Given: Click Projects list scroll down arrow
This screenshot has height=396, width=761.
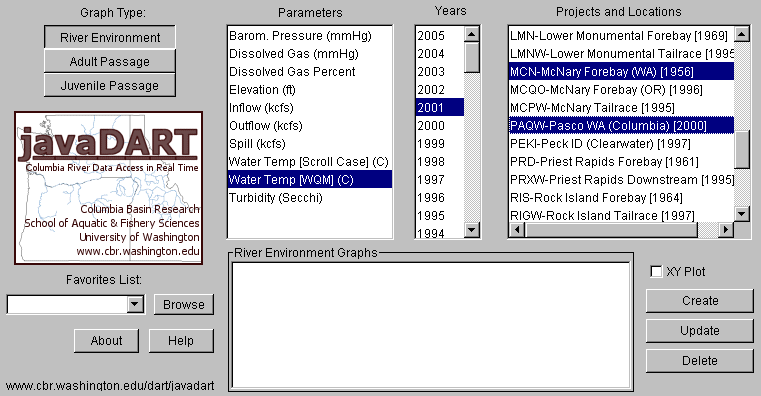Looking at the screenshot, I should click(742, 214).
